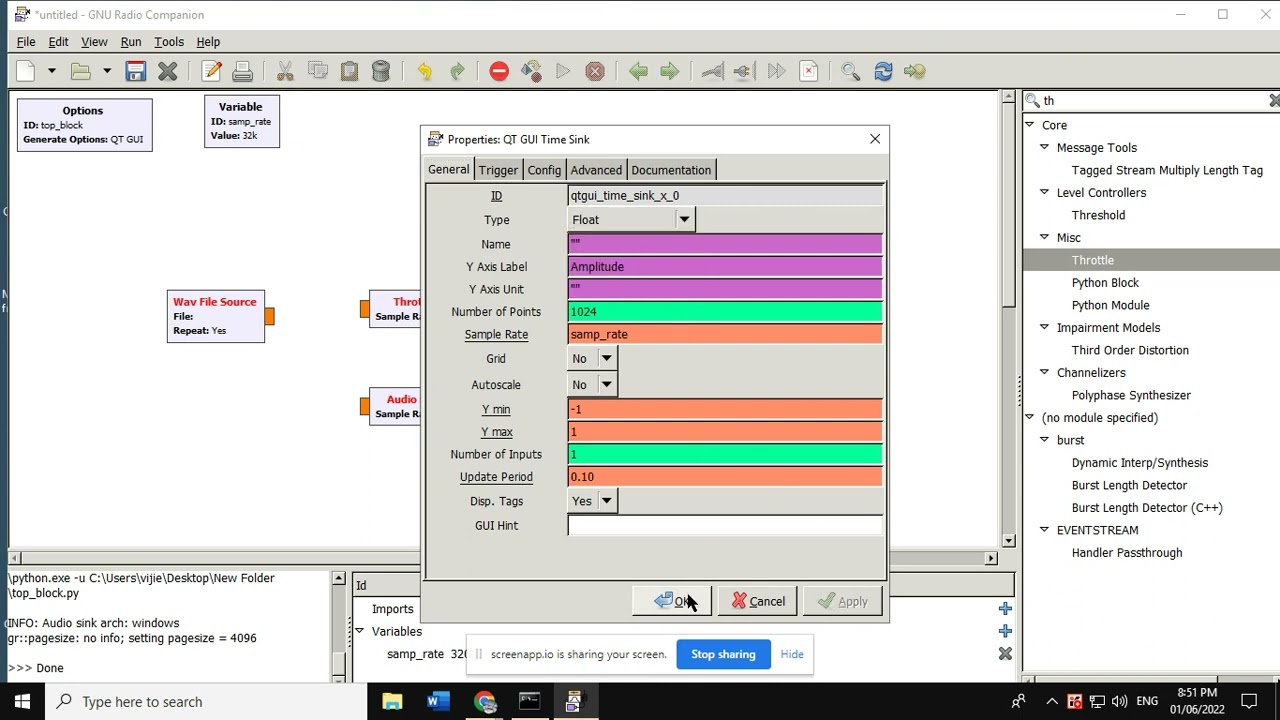Open the Autoscale No dropdown
This screenshot has width=1280, height=720.
point(606,385)
